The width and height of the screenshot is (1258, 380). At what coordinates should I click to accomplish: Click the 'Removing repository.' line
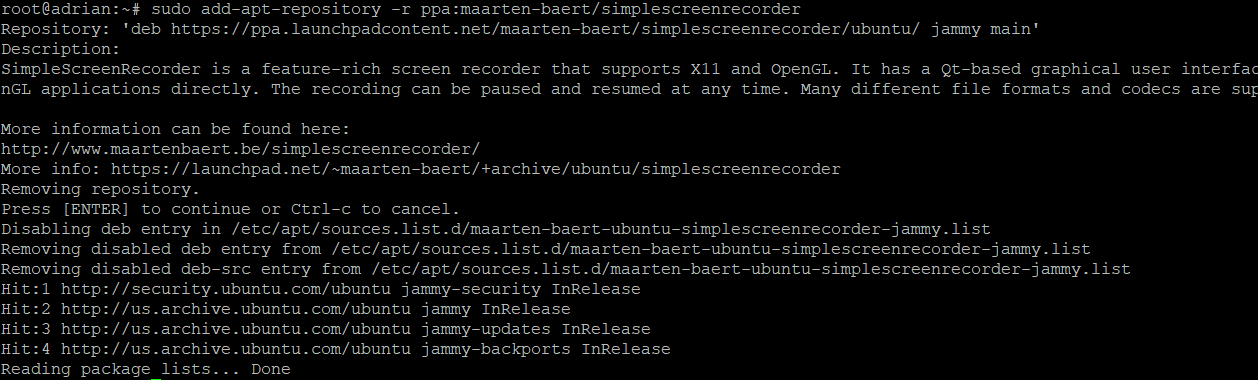(101, 189)
